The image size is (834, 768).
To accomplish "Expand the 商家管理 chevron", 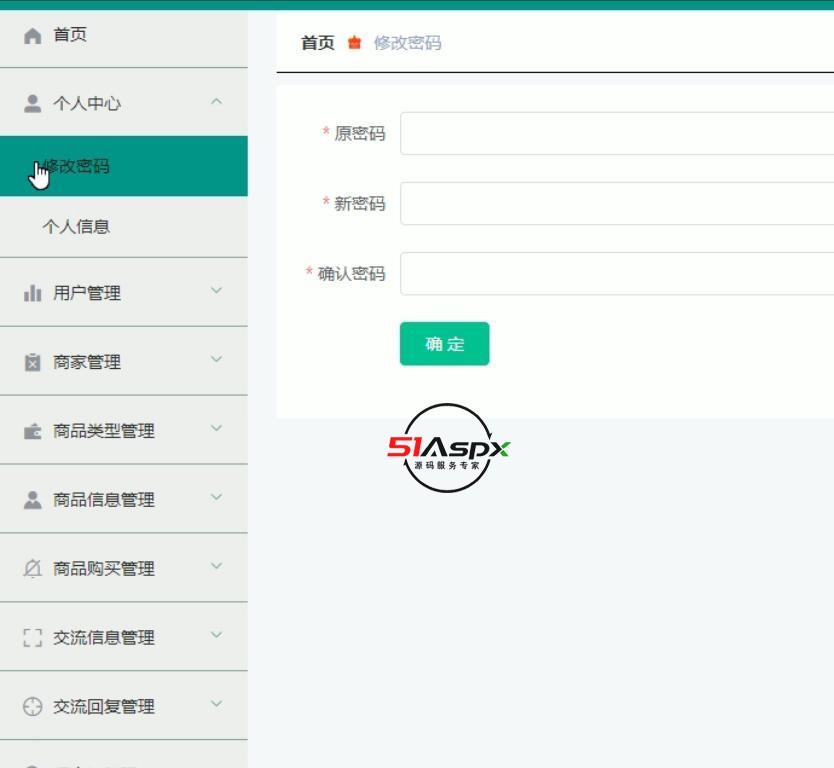I will click(x=216, y=360).
